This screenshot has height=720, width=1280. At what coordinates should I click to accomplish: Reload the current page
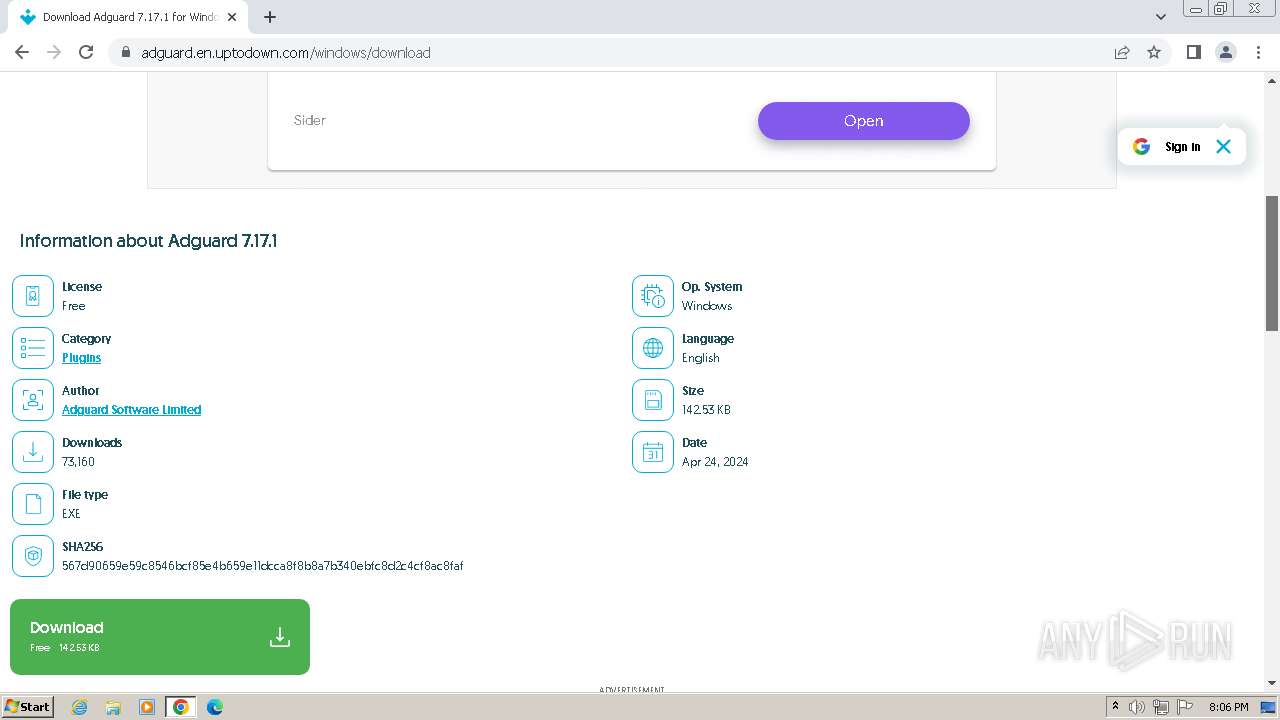(86, 52)
